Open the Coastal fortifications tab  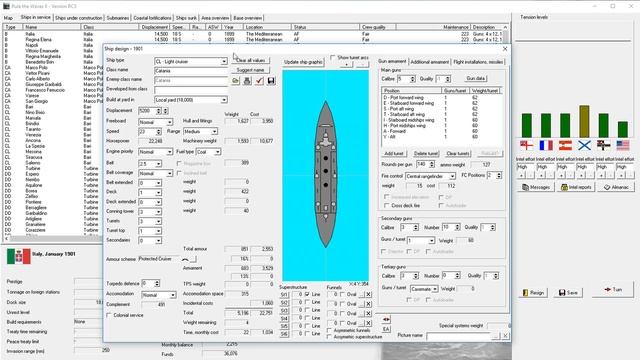point(152,18)
